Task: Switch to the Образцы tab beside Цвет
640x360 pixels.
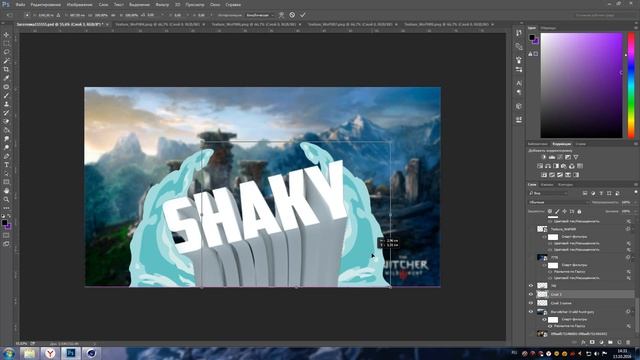Action: tap(548, 28)
